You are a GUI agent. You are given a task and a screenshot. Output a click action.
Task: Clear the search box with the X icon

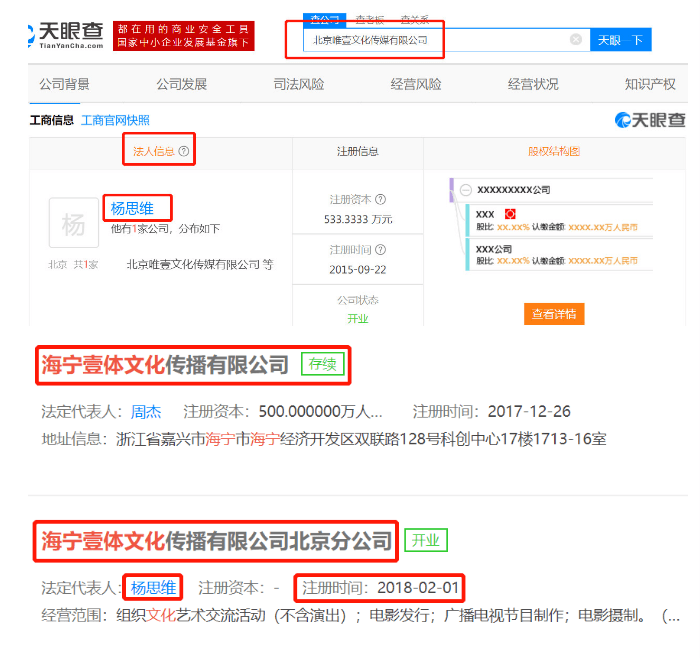click(x=576, y=40)
